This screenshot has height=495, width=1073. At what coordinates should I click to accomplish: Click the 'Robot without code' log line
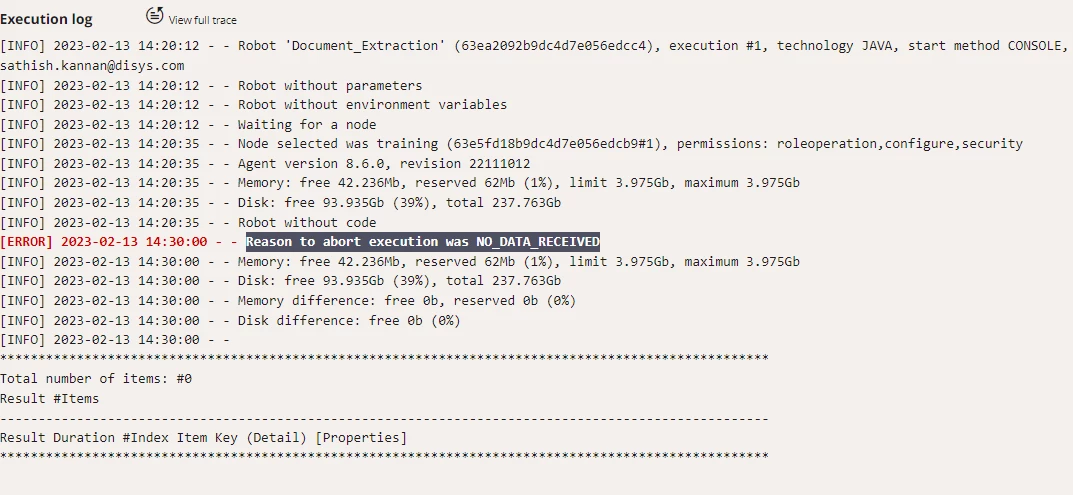188,223
